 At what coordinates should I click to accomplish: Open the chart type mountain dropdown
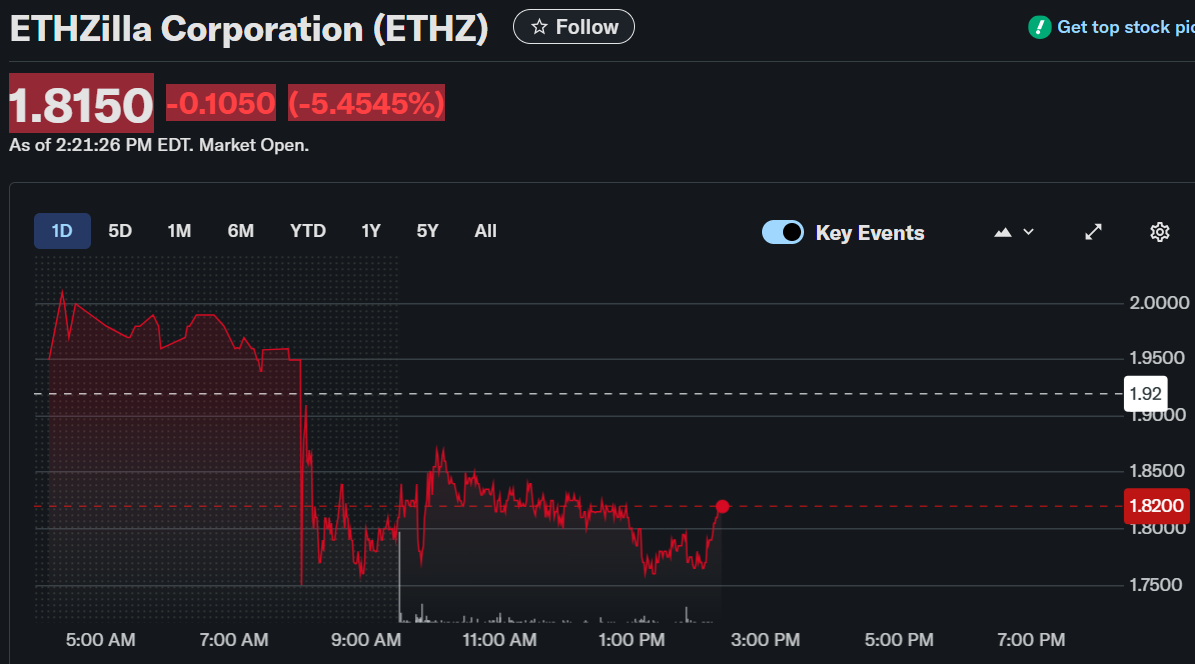coord(1014,232)
